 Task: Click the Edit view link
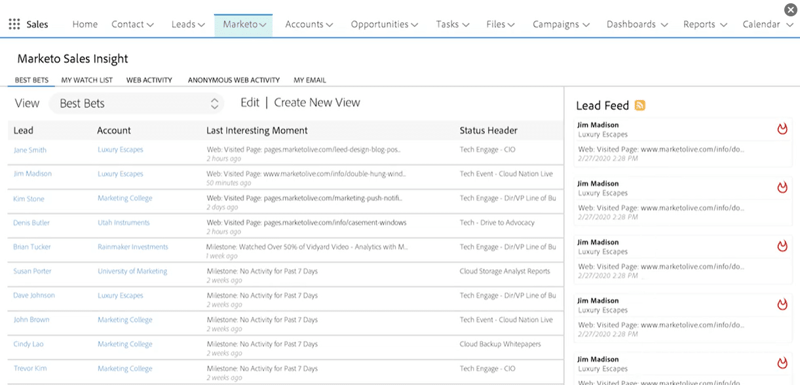(x=250, y=102)
